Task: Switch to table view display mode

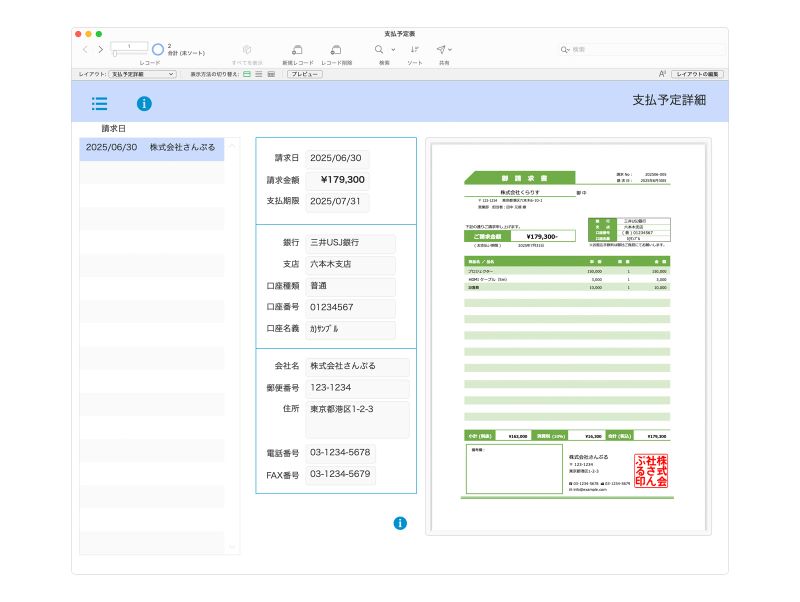Action: pyautogui.click(x=271, y=74)
